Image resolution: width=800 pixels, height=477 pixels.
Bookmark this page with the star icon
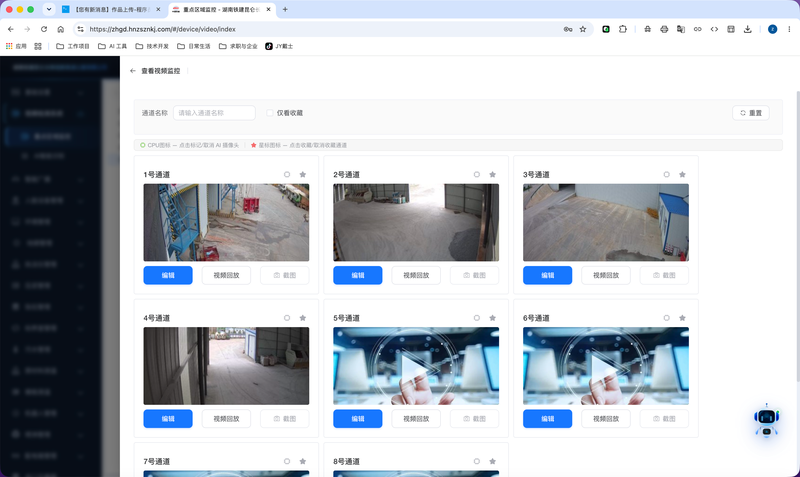coord(583,29)
